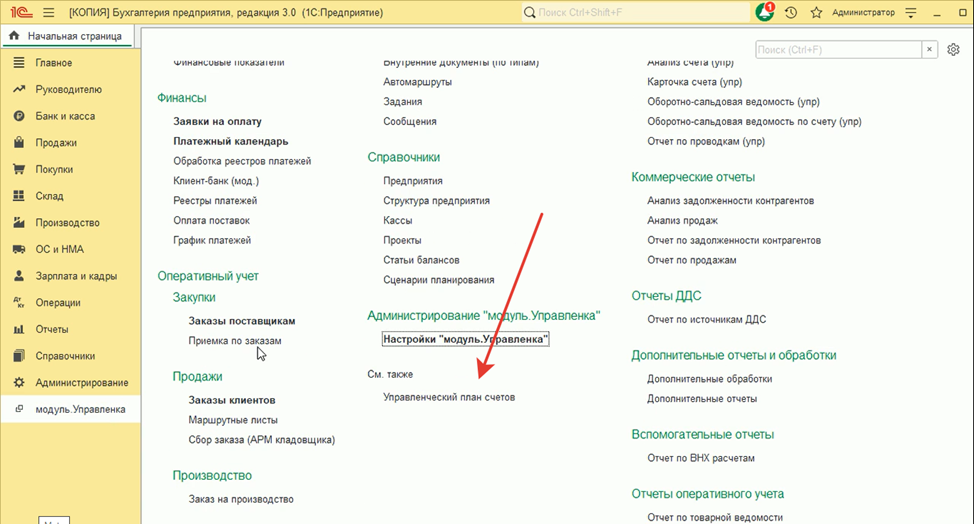Screen dimensions: 974x524
Task: Open Управленческий план счетов
Action: click(x=448, y=397)
